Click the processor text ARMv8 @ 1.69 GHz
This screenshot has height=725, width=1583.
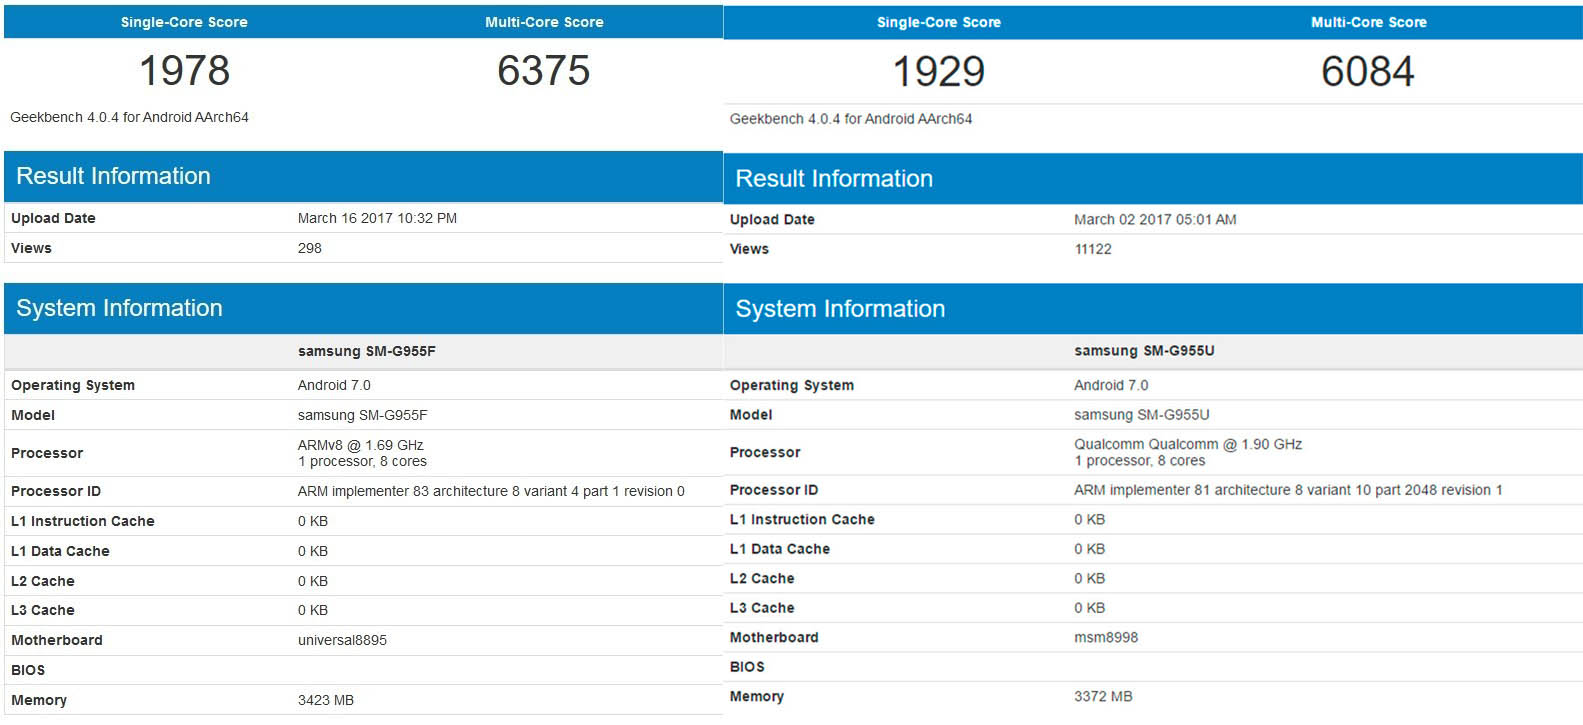[x=360, y=445]
